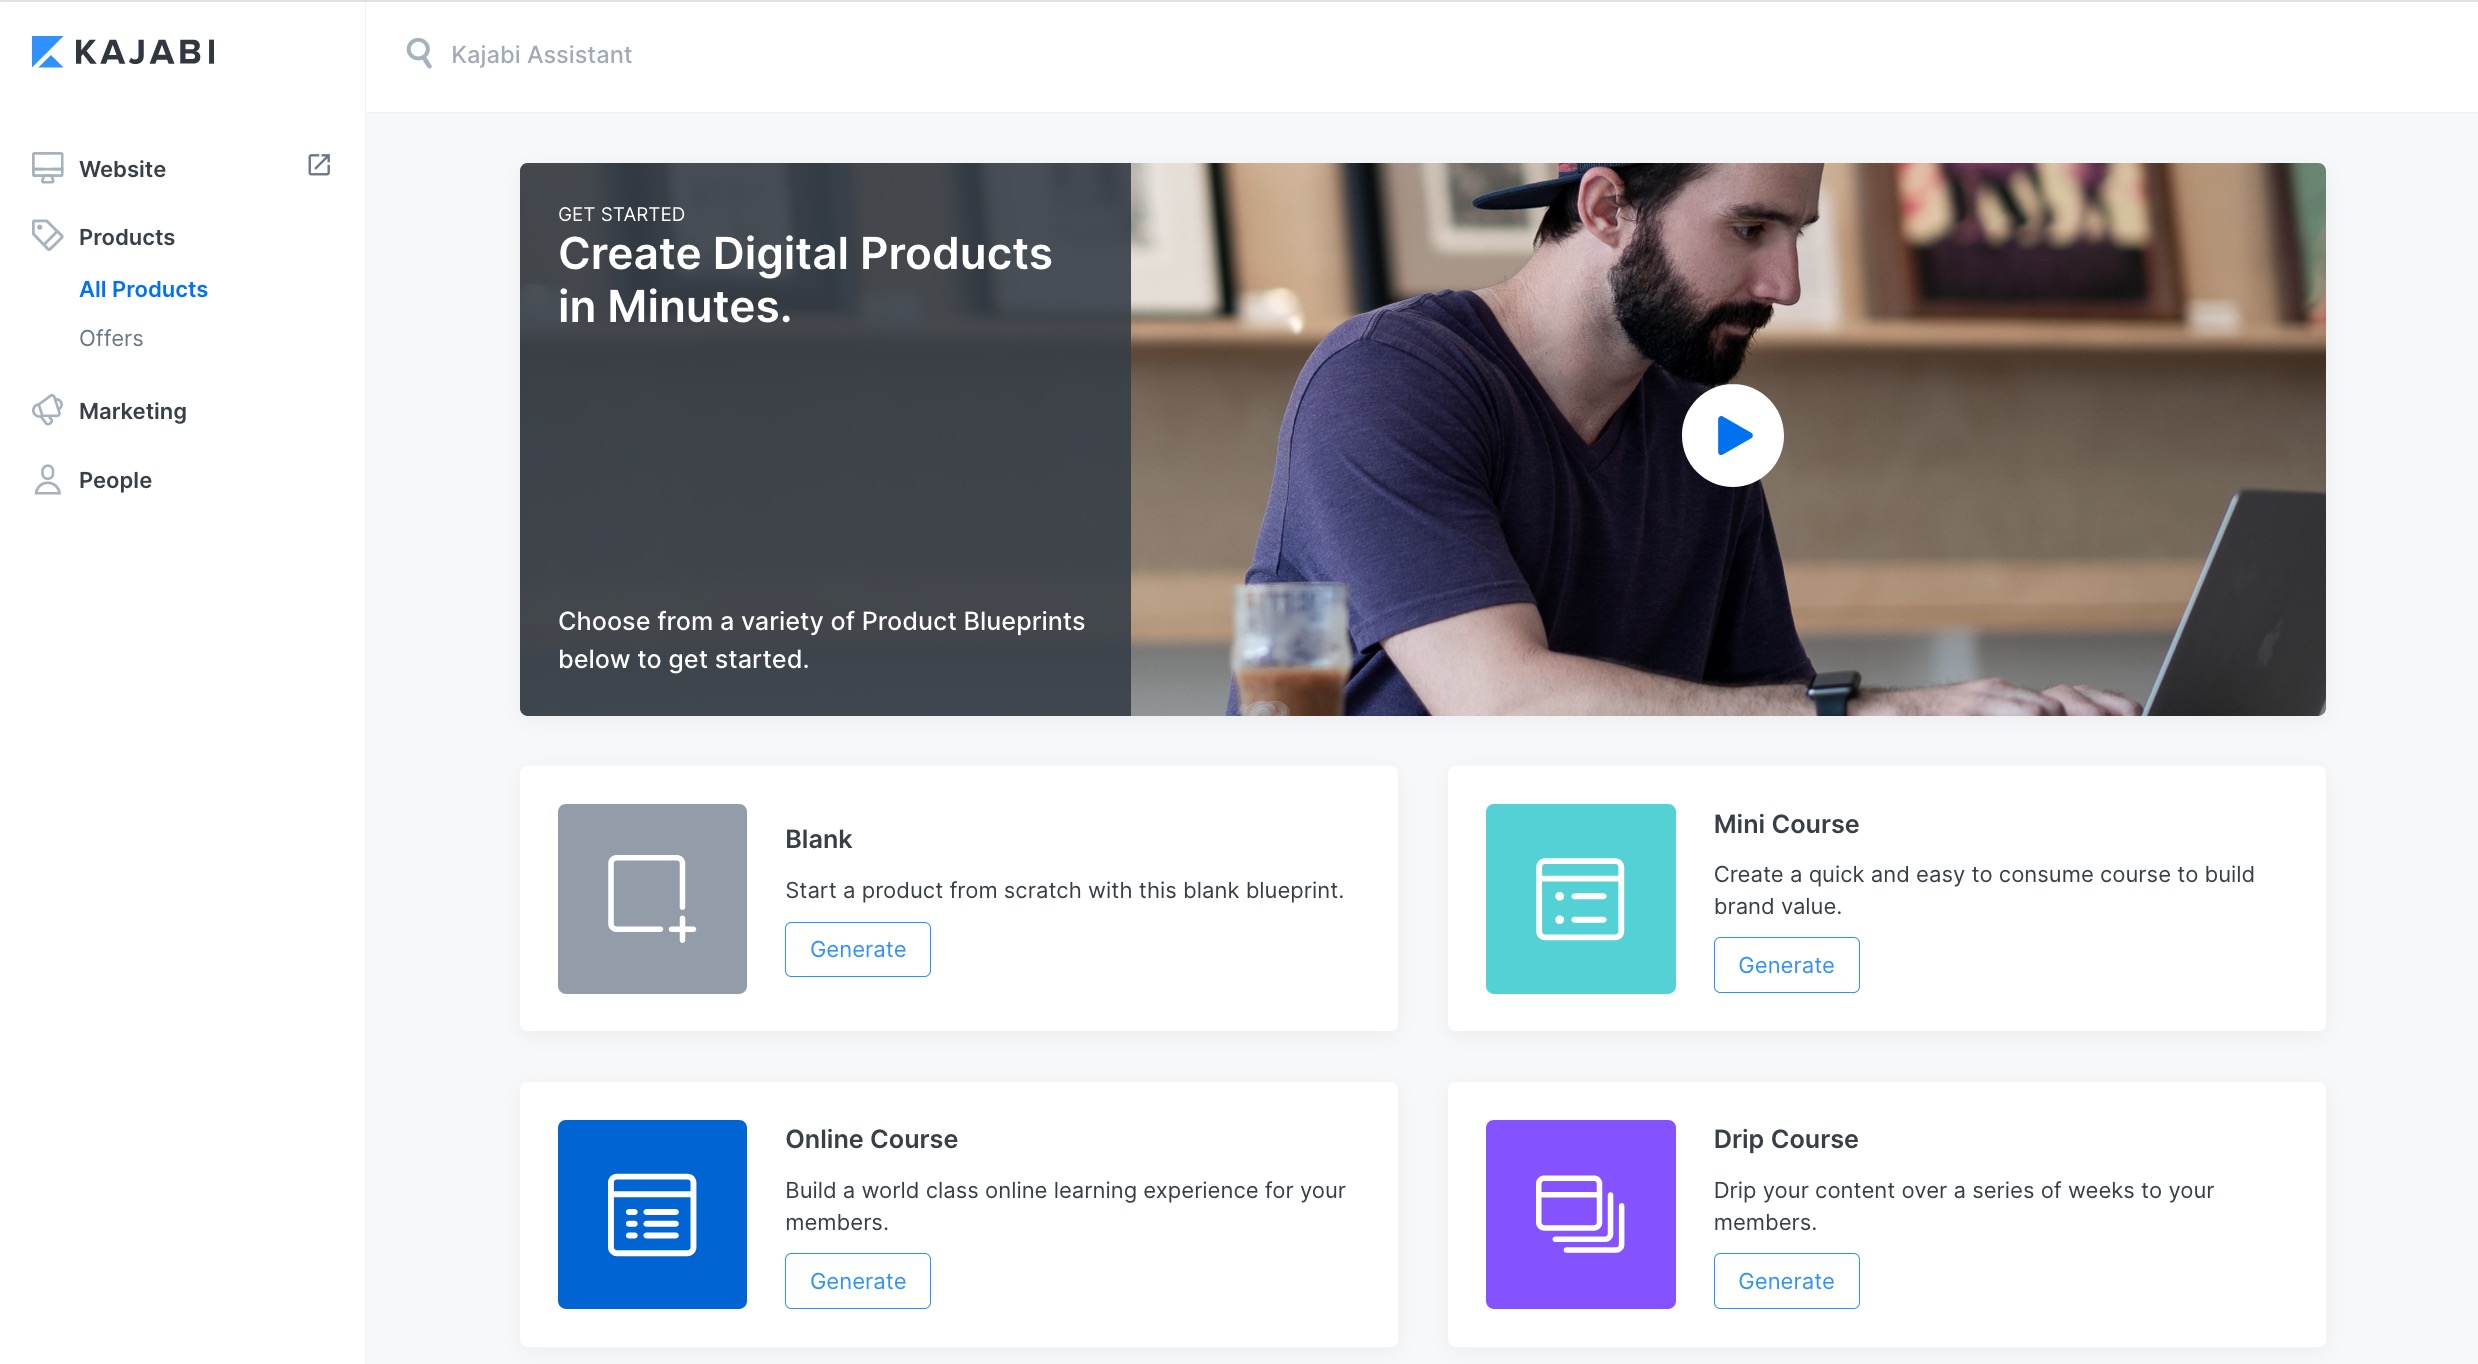Click the Mini Course teal icon tile
This screenshot has width=2478, height=1364.
[x=1580, y=898]
